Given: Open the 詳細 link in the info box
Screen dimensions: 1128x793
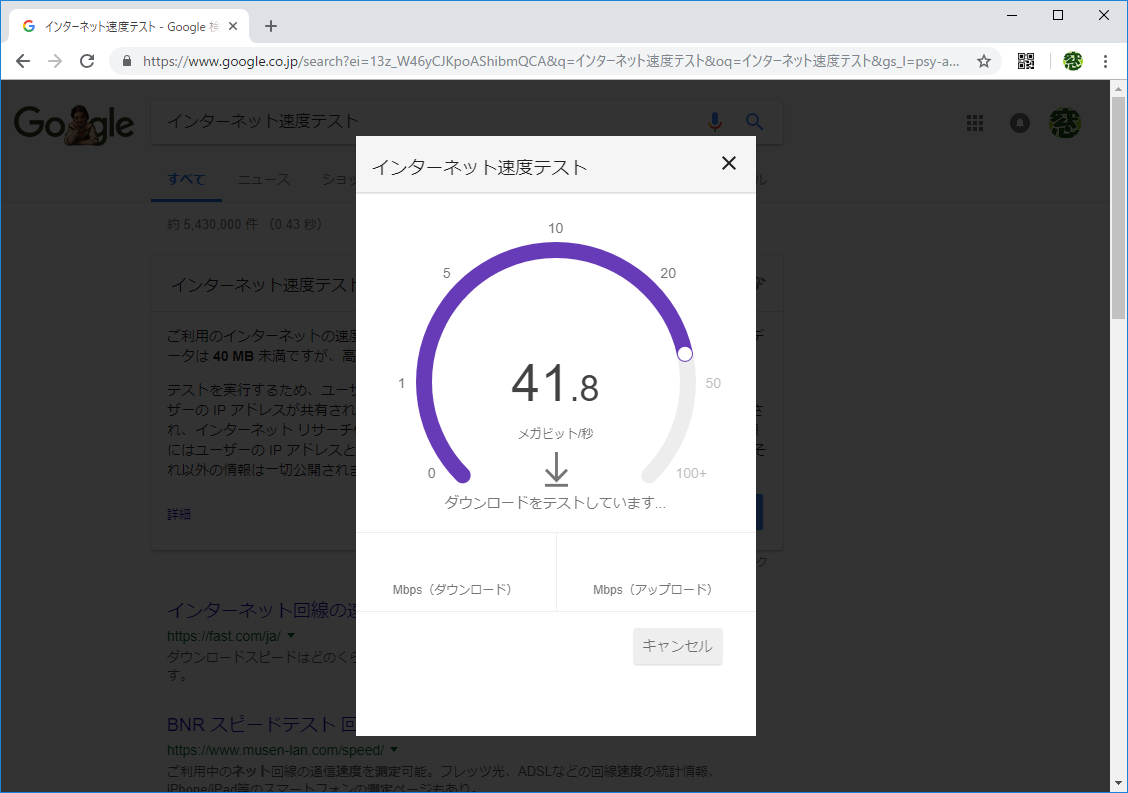Looking at the screenshot, I should tap(178, 513).
